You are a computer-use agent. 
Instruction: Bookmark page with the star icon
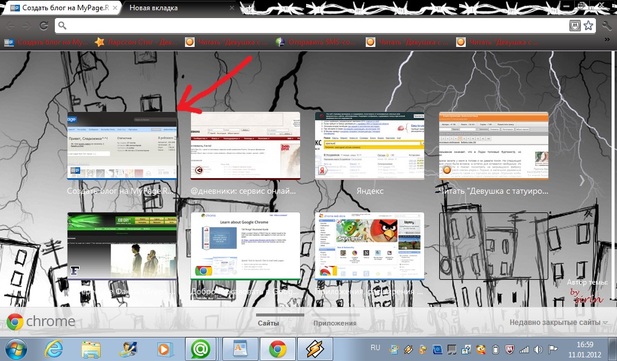point(588,26)
